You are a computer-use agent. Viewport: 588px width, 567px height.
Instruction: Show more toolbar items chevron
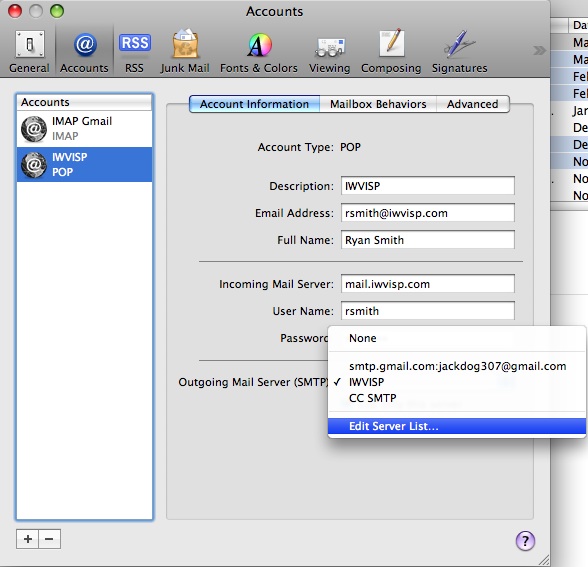[x=539, y=50]
